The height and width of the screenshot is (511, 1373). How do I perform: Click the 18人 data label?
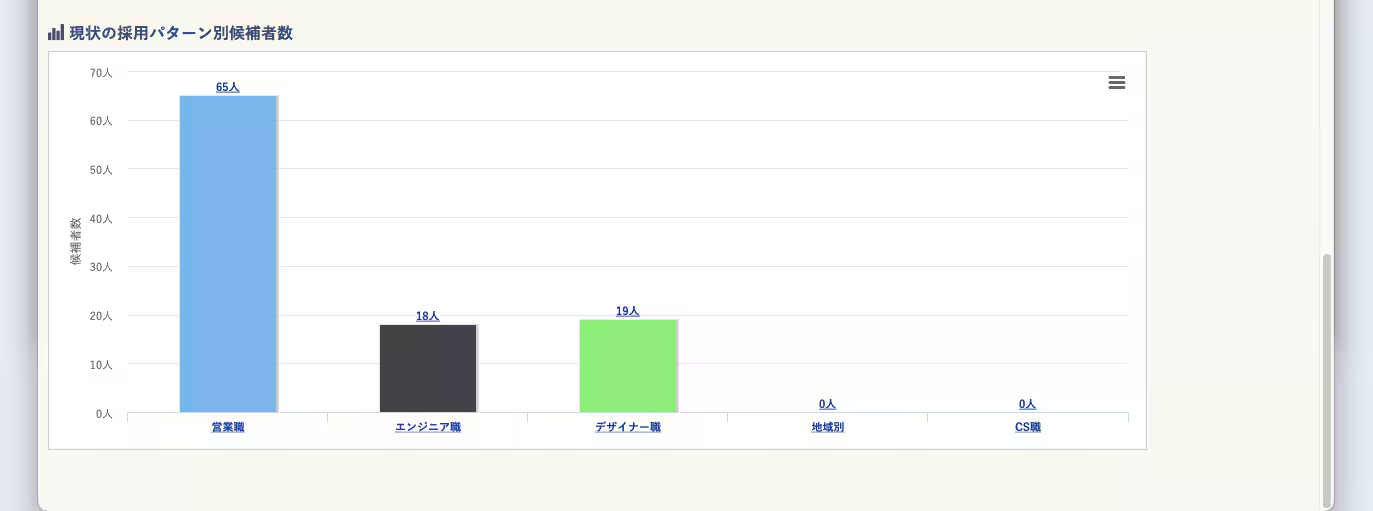tap(428, 316)
